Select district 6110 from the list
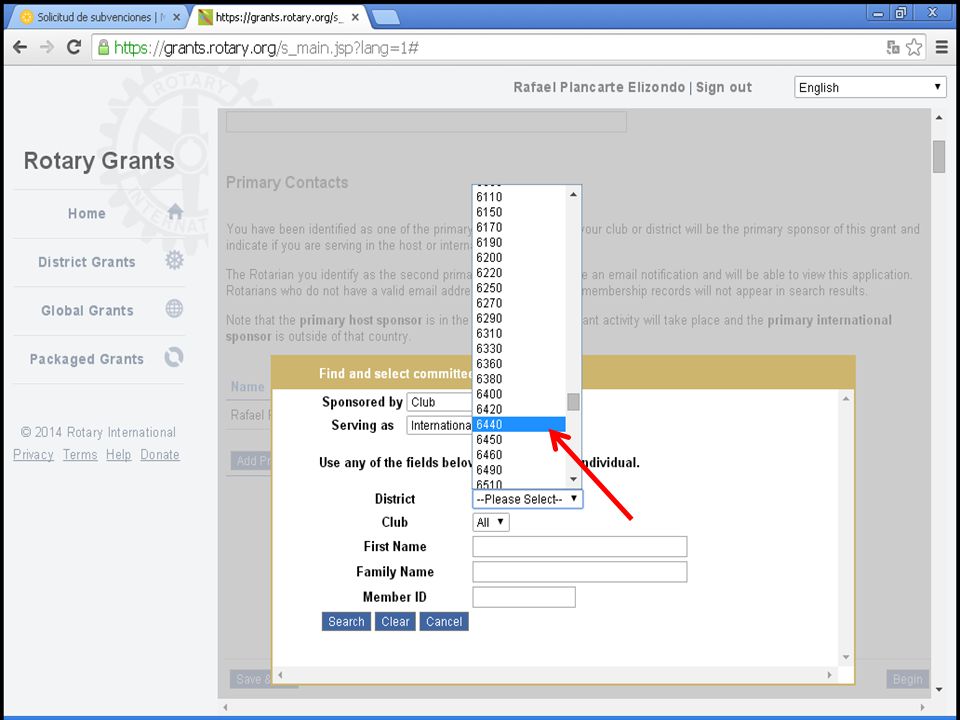 [x=519, y=197]
